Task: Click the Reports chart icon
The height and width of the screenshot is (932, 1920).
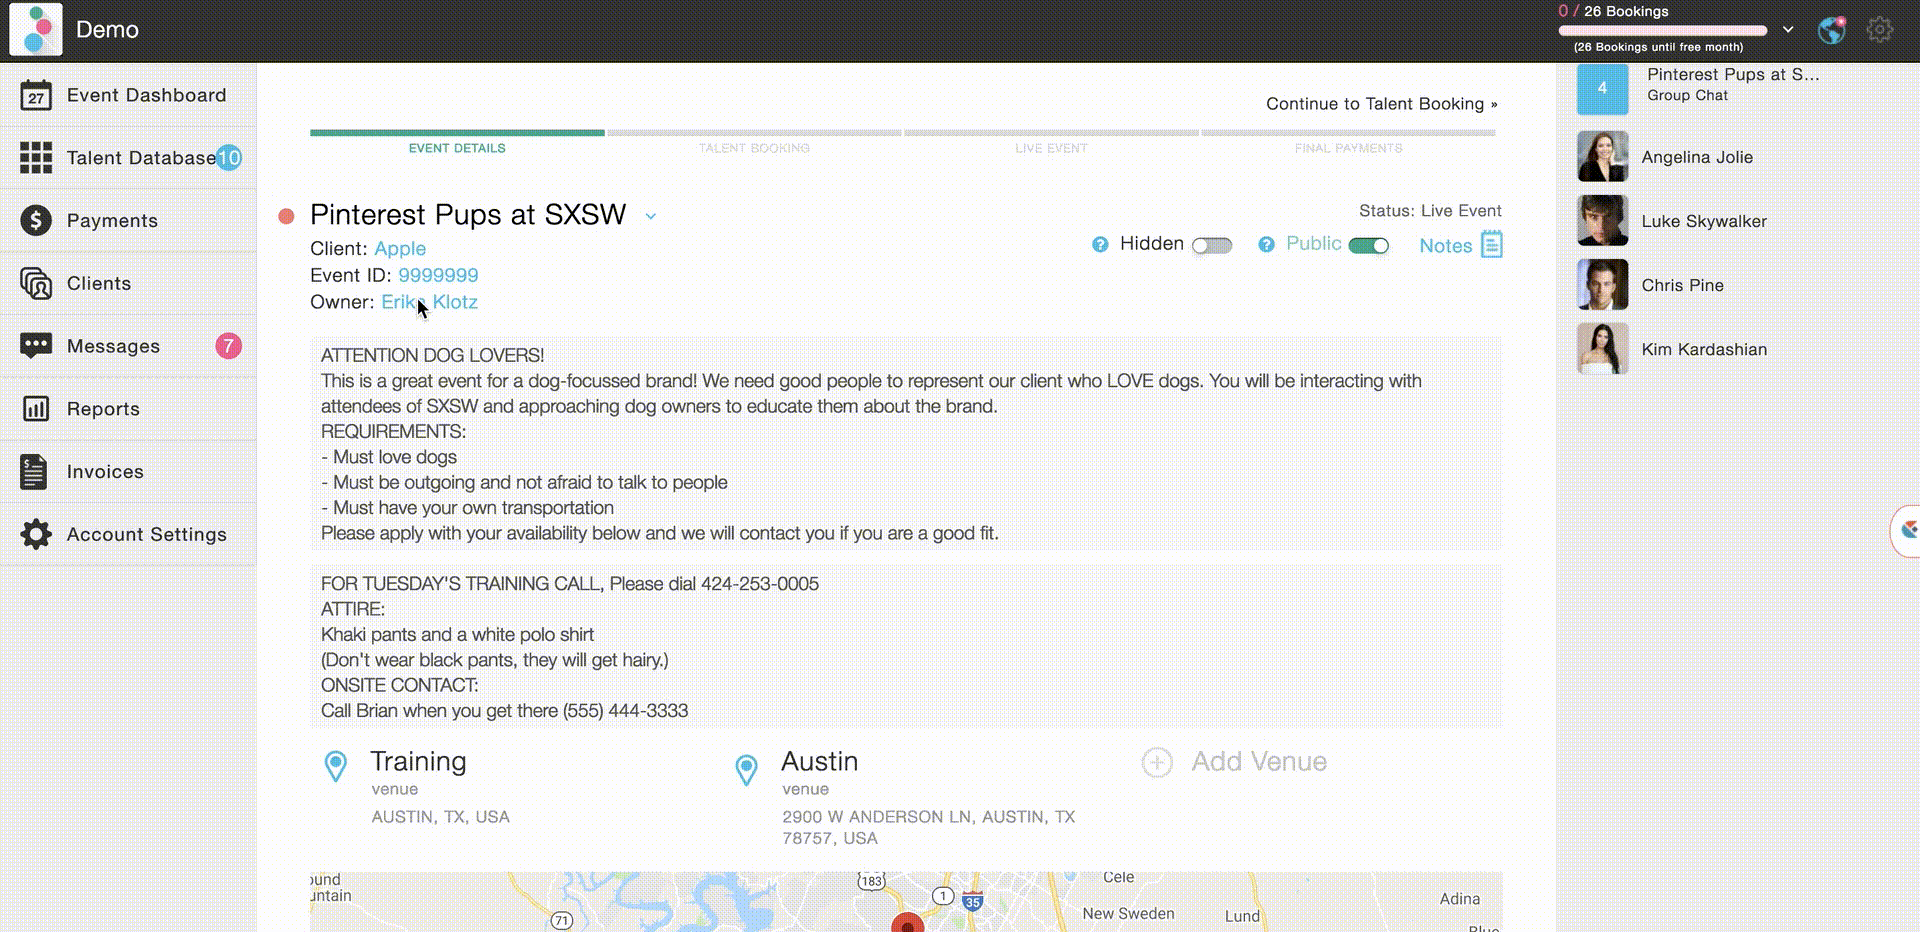Action: [x=36, y=409]
